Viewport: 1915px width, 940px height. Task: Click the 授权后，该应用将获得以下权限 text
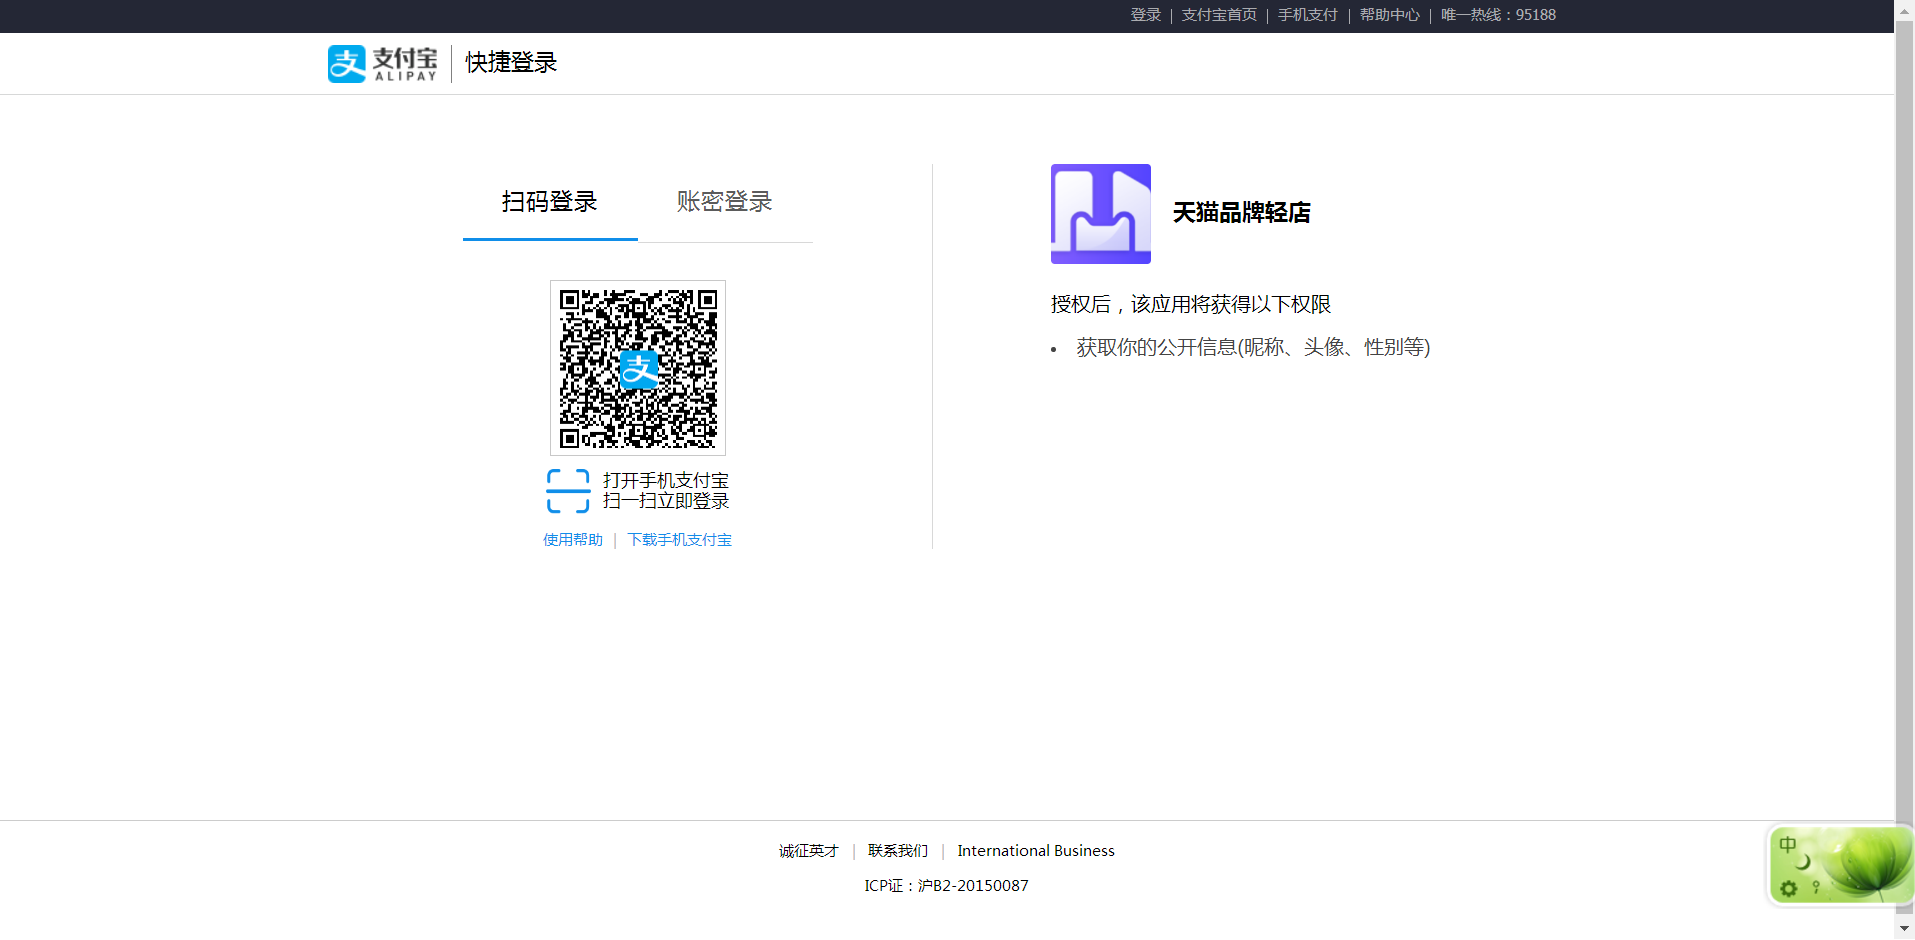(x=1191, y=304)
